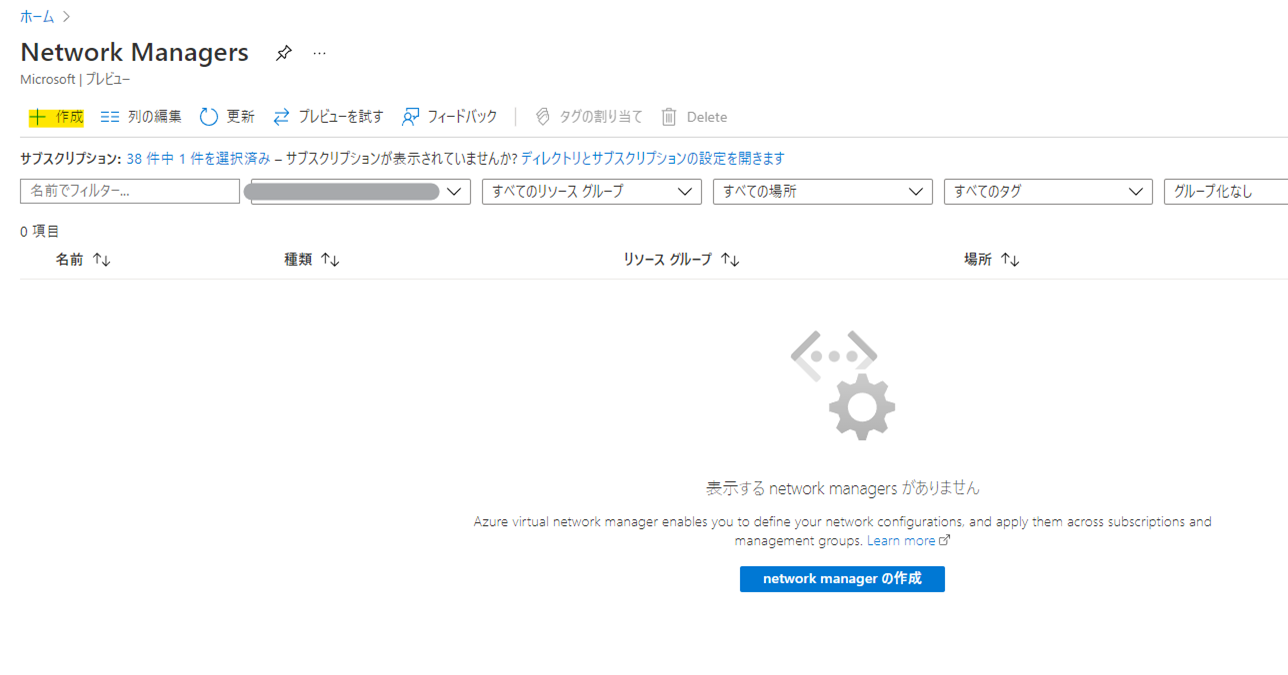Click the タグの割り当て tag icon

[x=543, y=117]
